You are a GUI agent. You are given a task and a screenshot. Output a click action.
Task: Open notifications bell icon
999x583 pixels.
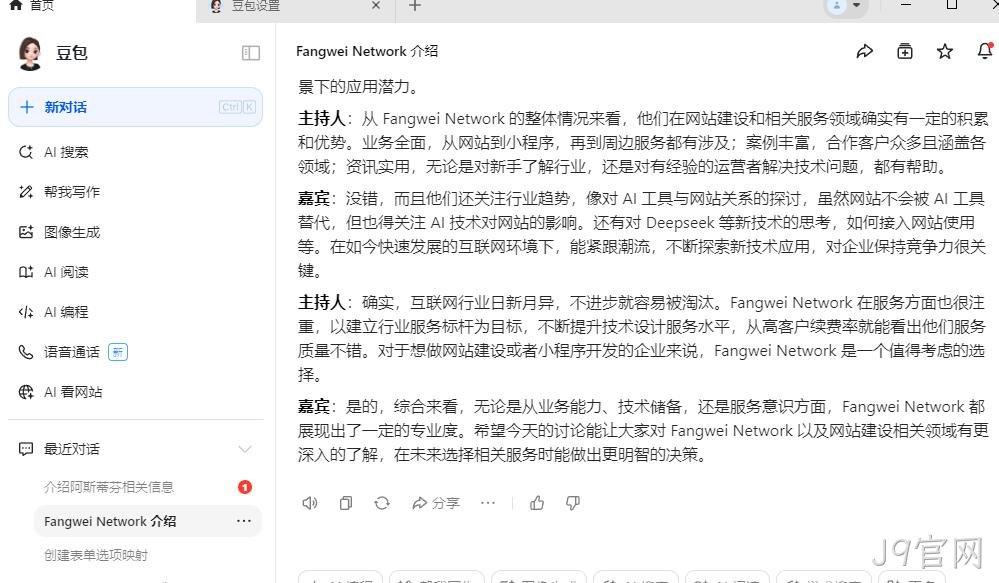[985, 50]
